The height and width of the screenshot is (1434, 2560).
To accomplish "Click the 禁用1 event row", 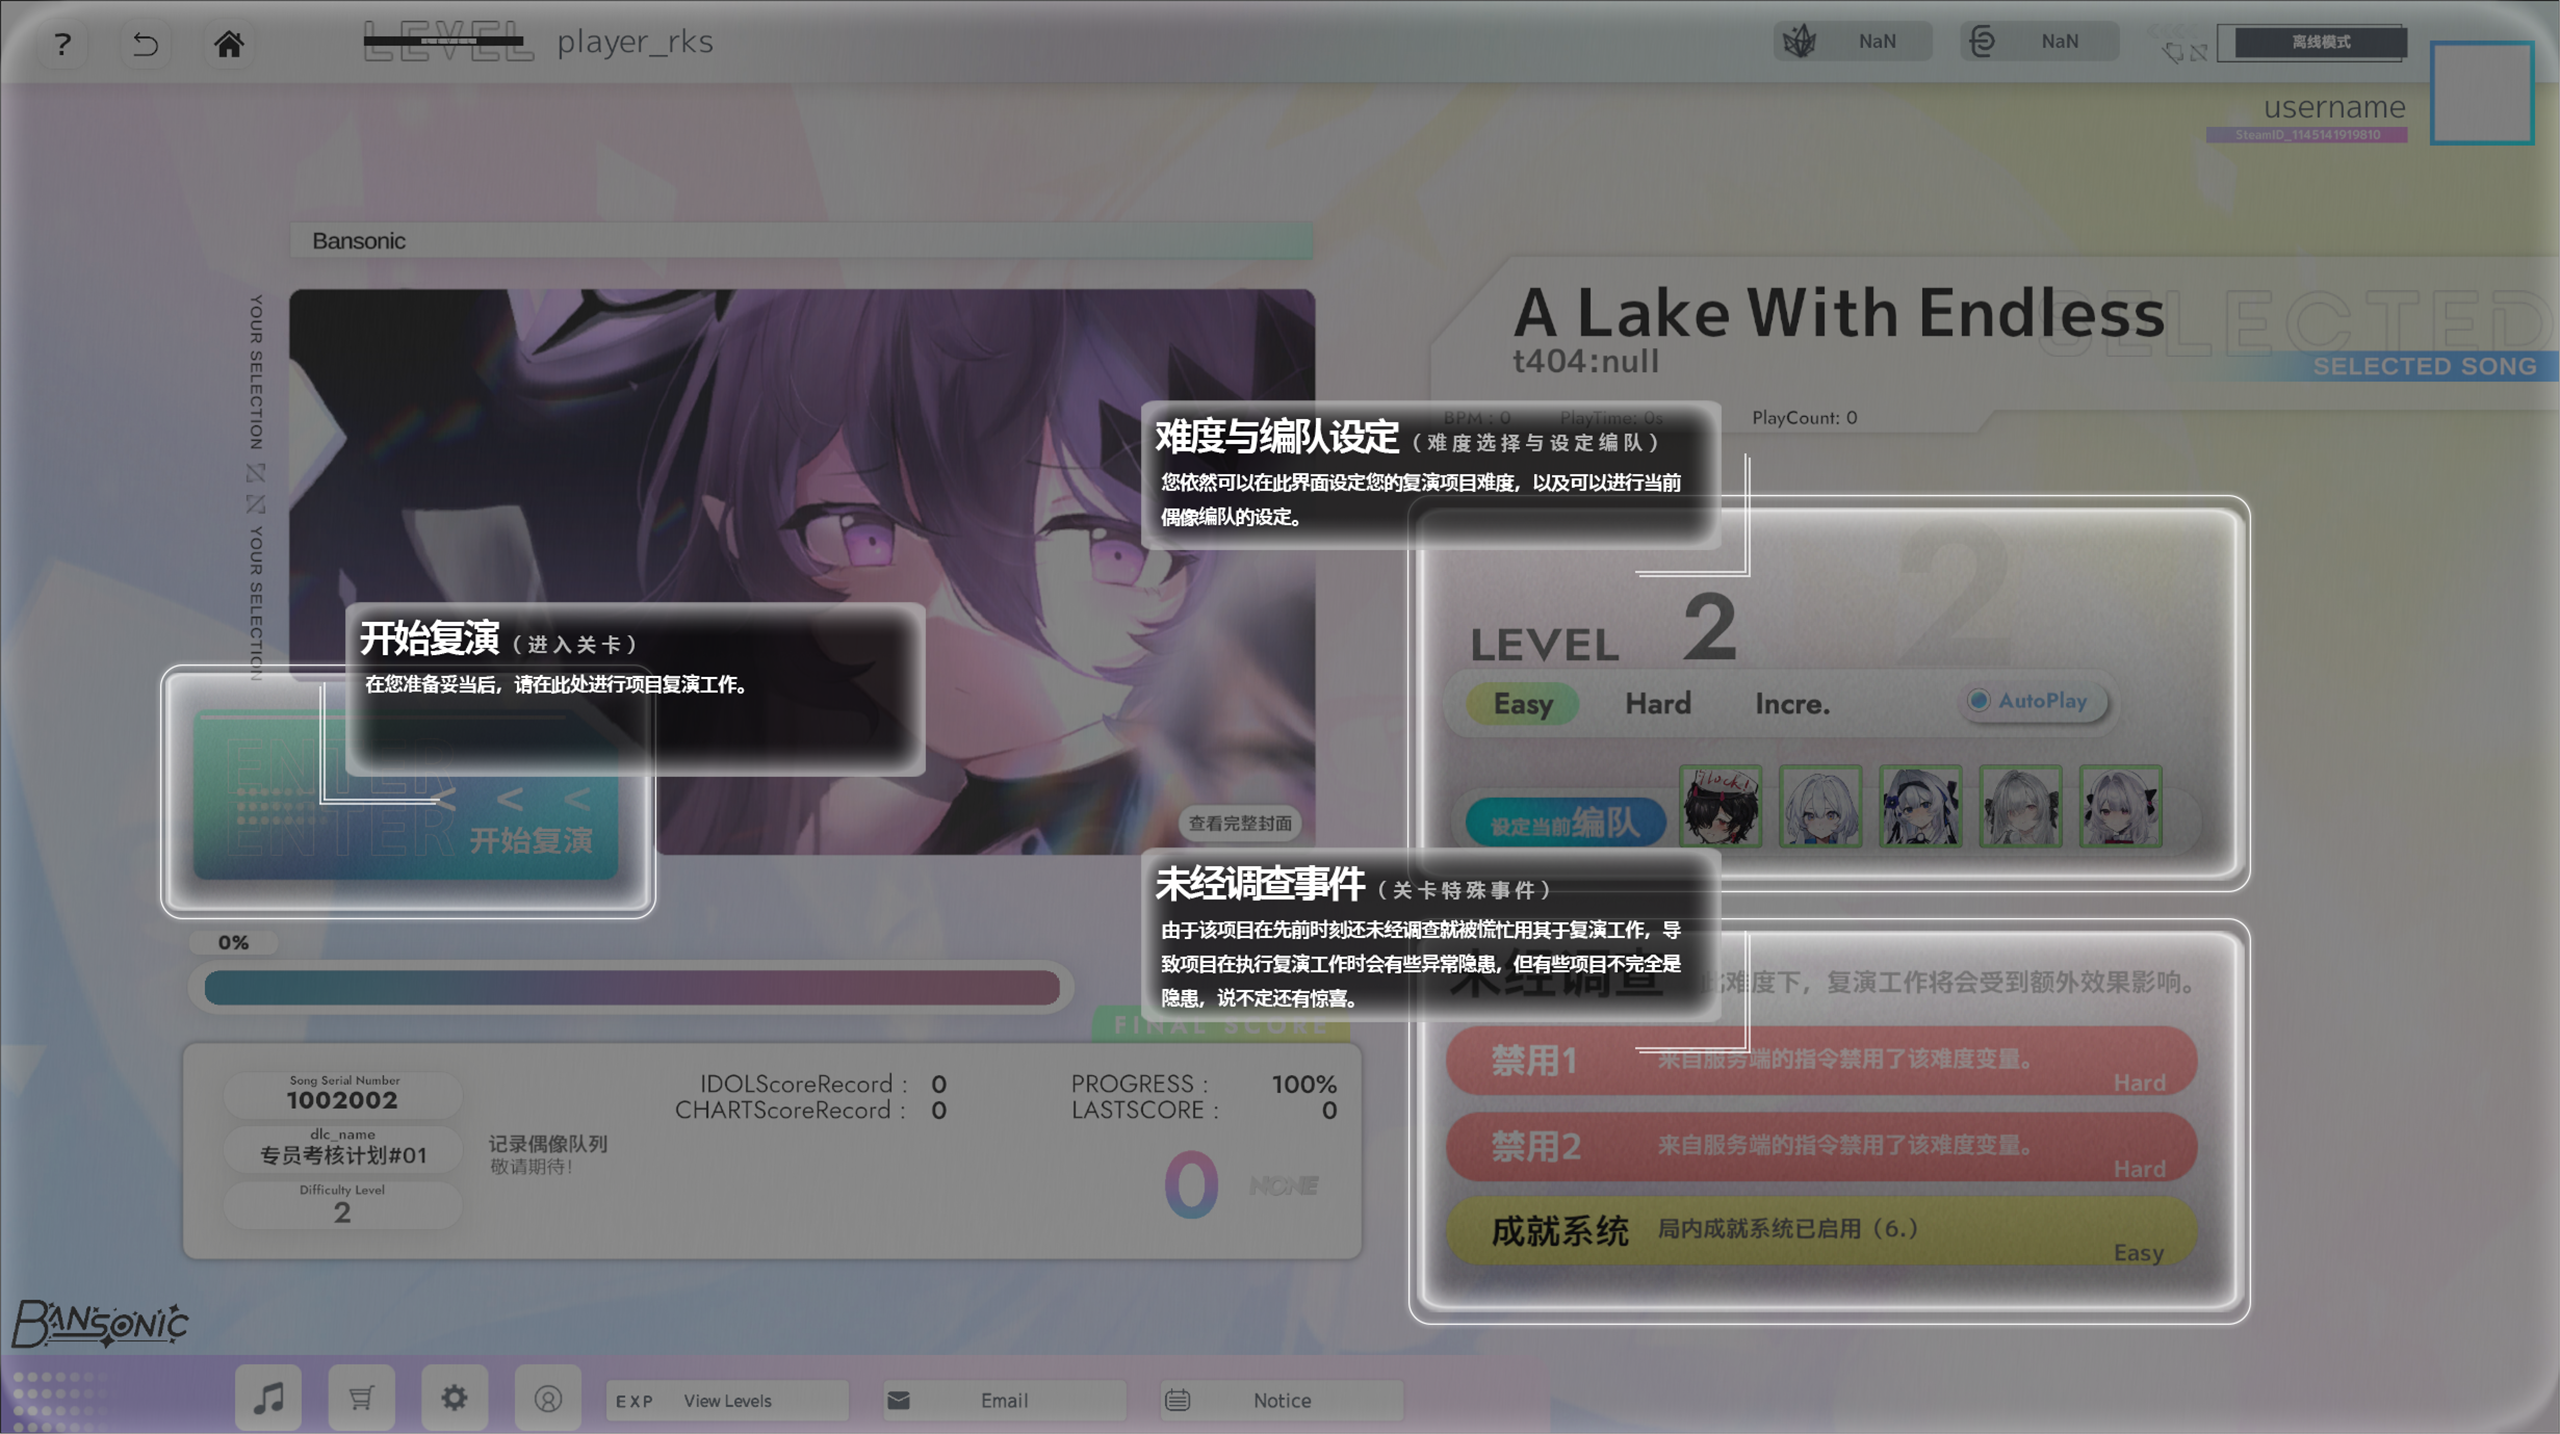I will click(x=1821, y=1060).
